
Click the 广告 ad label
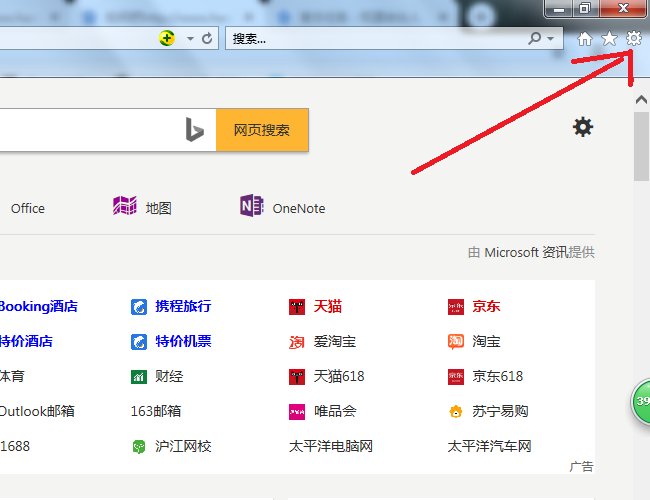tap(581, 466)
